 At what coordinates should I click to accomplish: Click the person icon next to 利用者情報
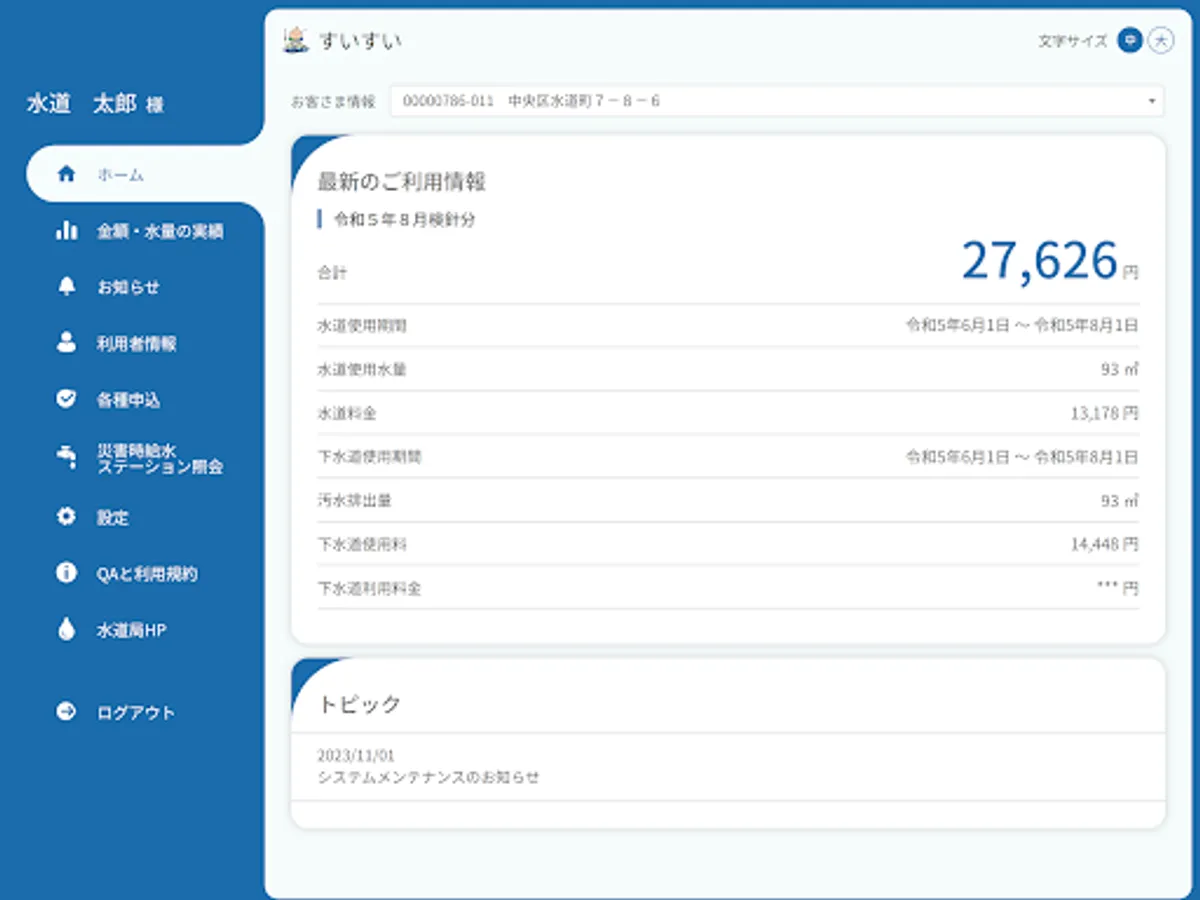pyautogui.click(x=66, y=343)
